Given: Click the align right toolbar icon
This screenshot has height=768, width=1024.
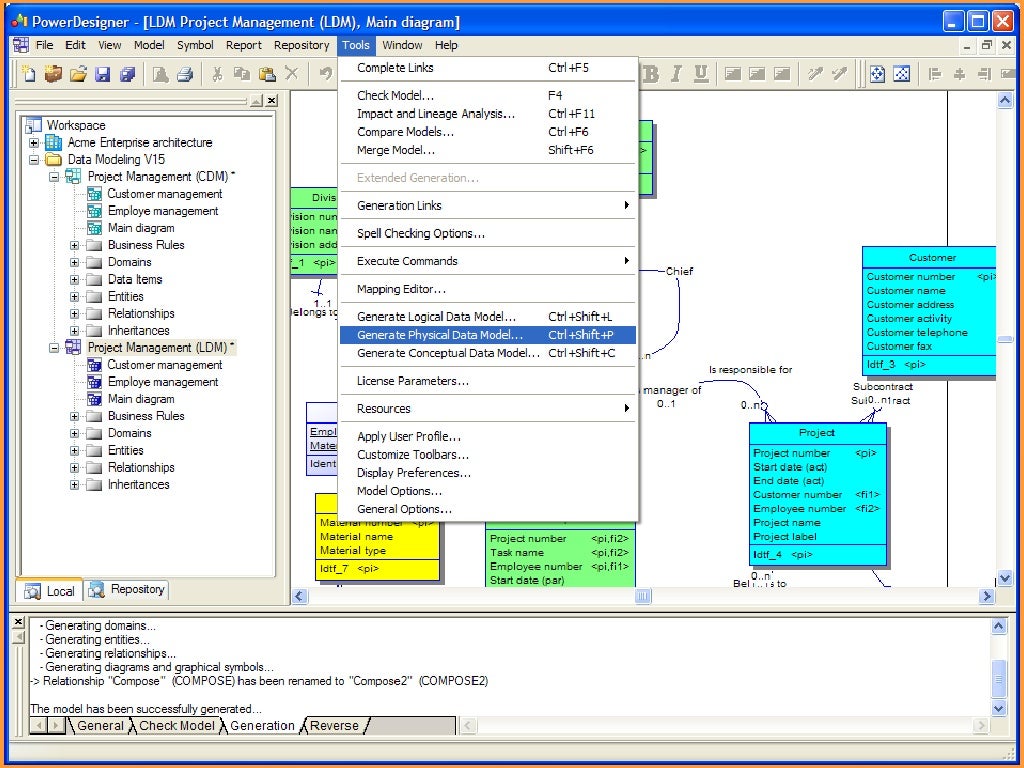Looking at the screenshot, I should [x=984, y=74].
